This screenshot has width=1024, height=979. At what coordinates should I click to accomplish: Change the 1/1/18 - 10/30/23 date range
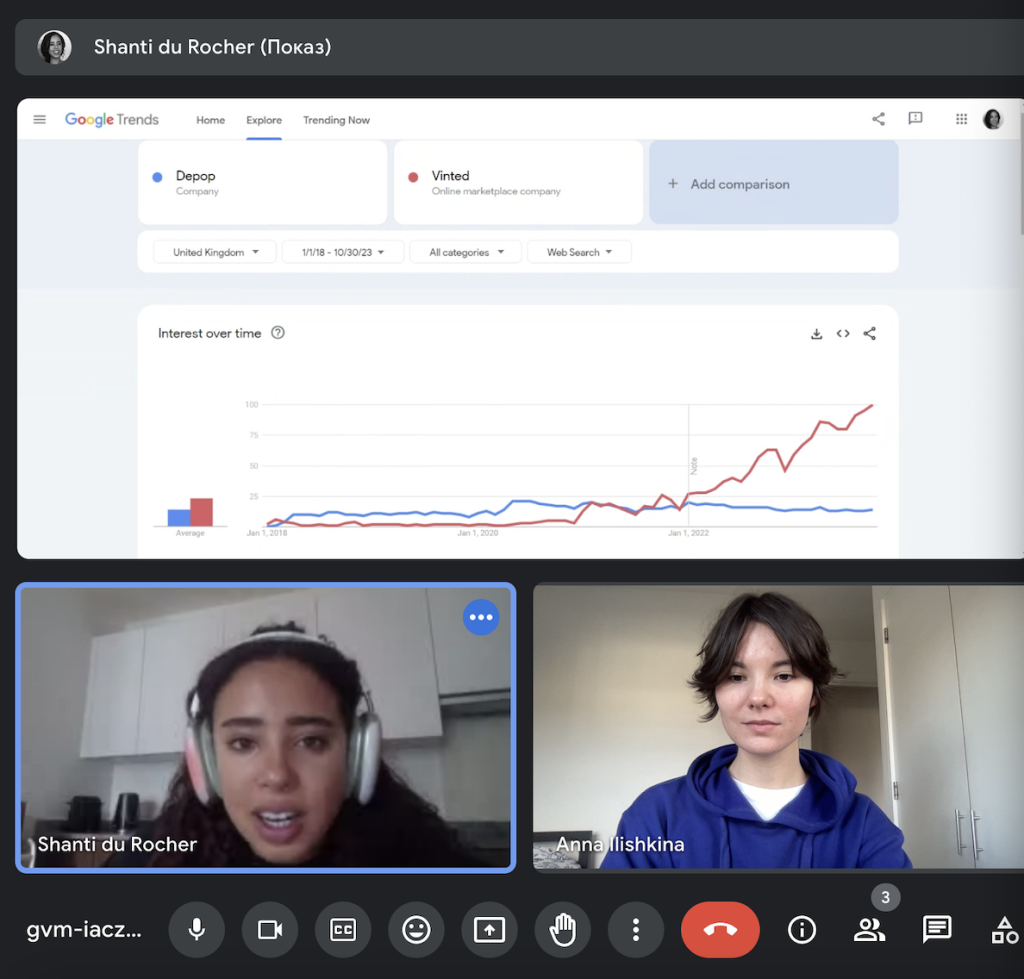pos(343,252)
